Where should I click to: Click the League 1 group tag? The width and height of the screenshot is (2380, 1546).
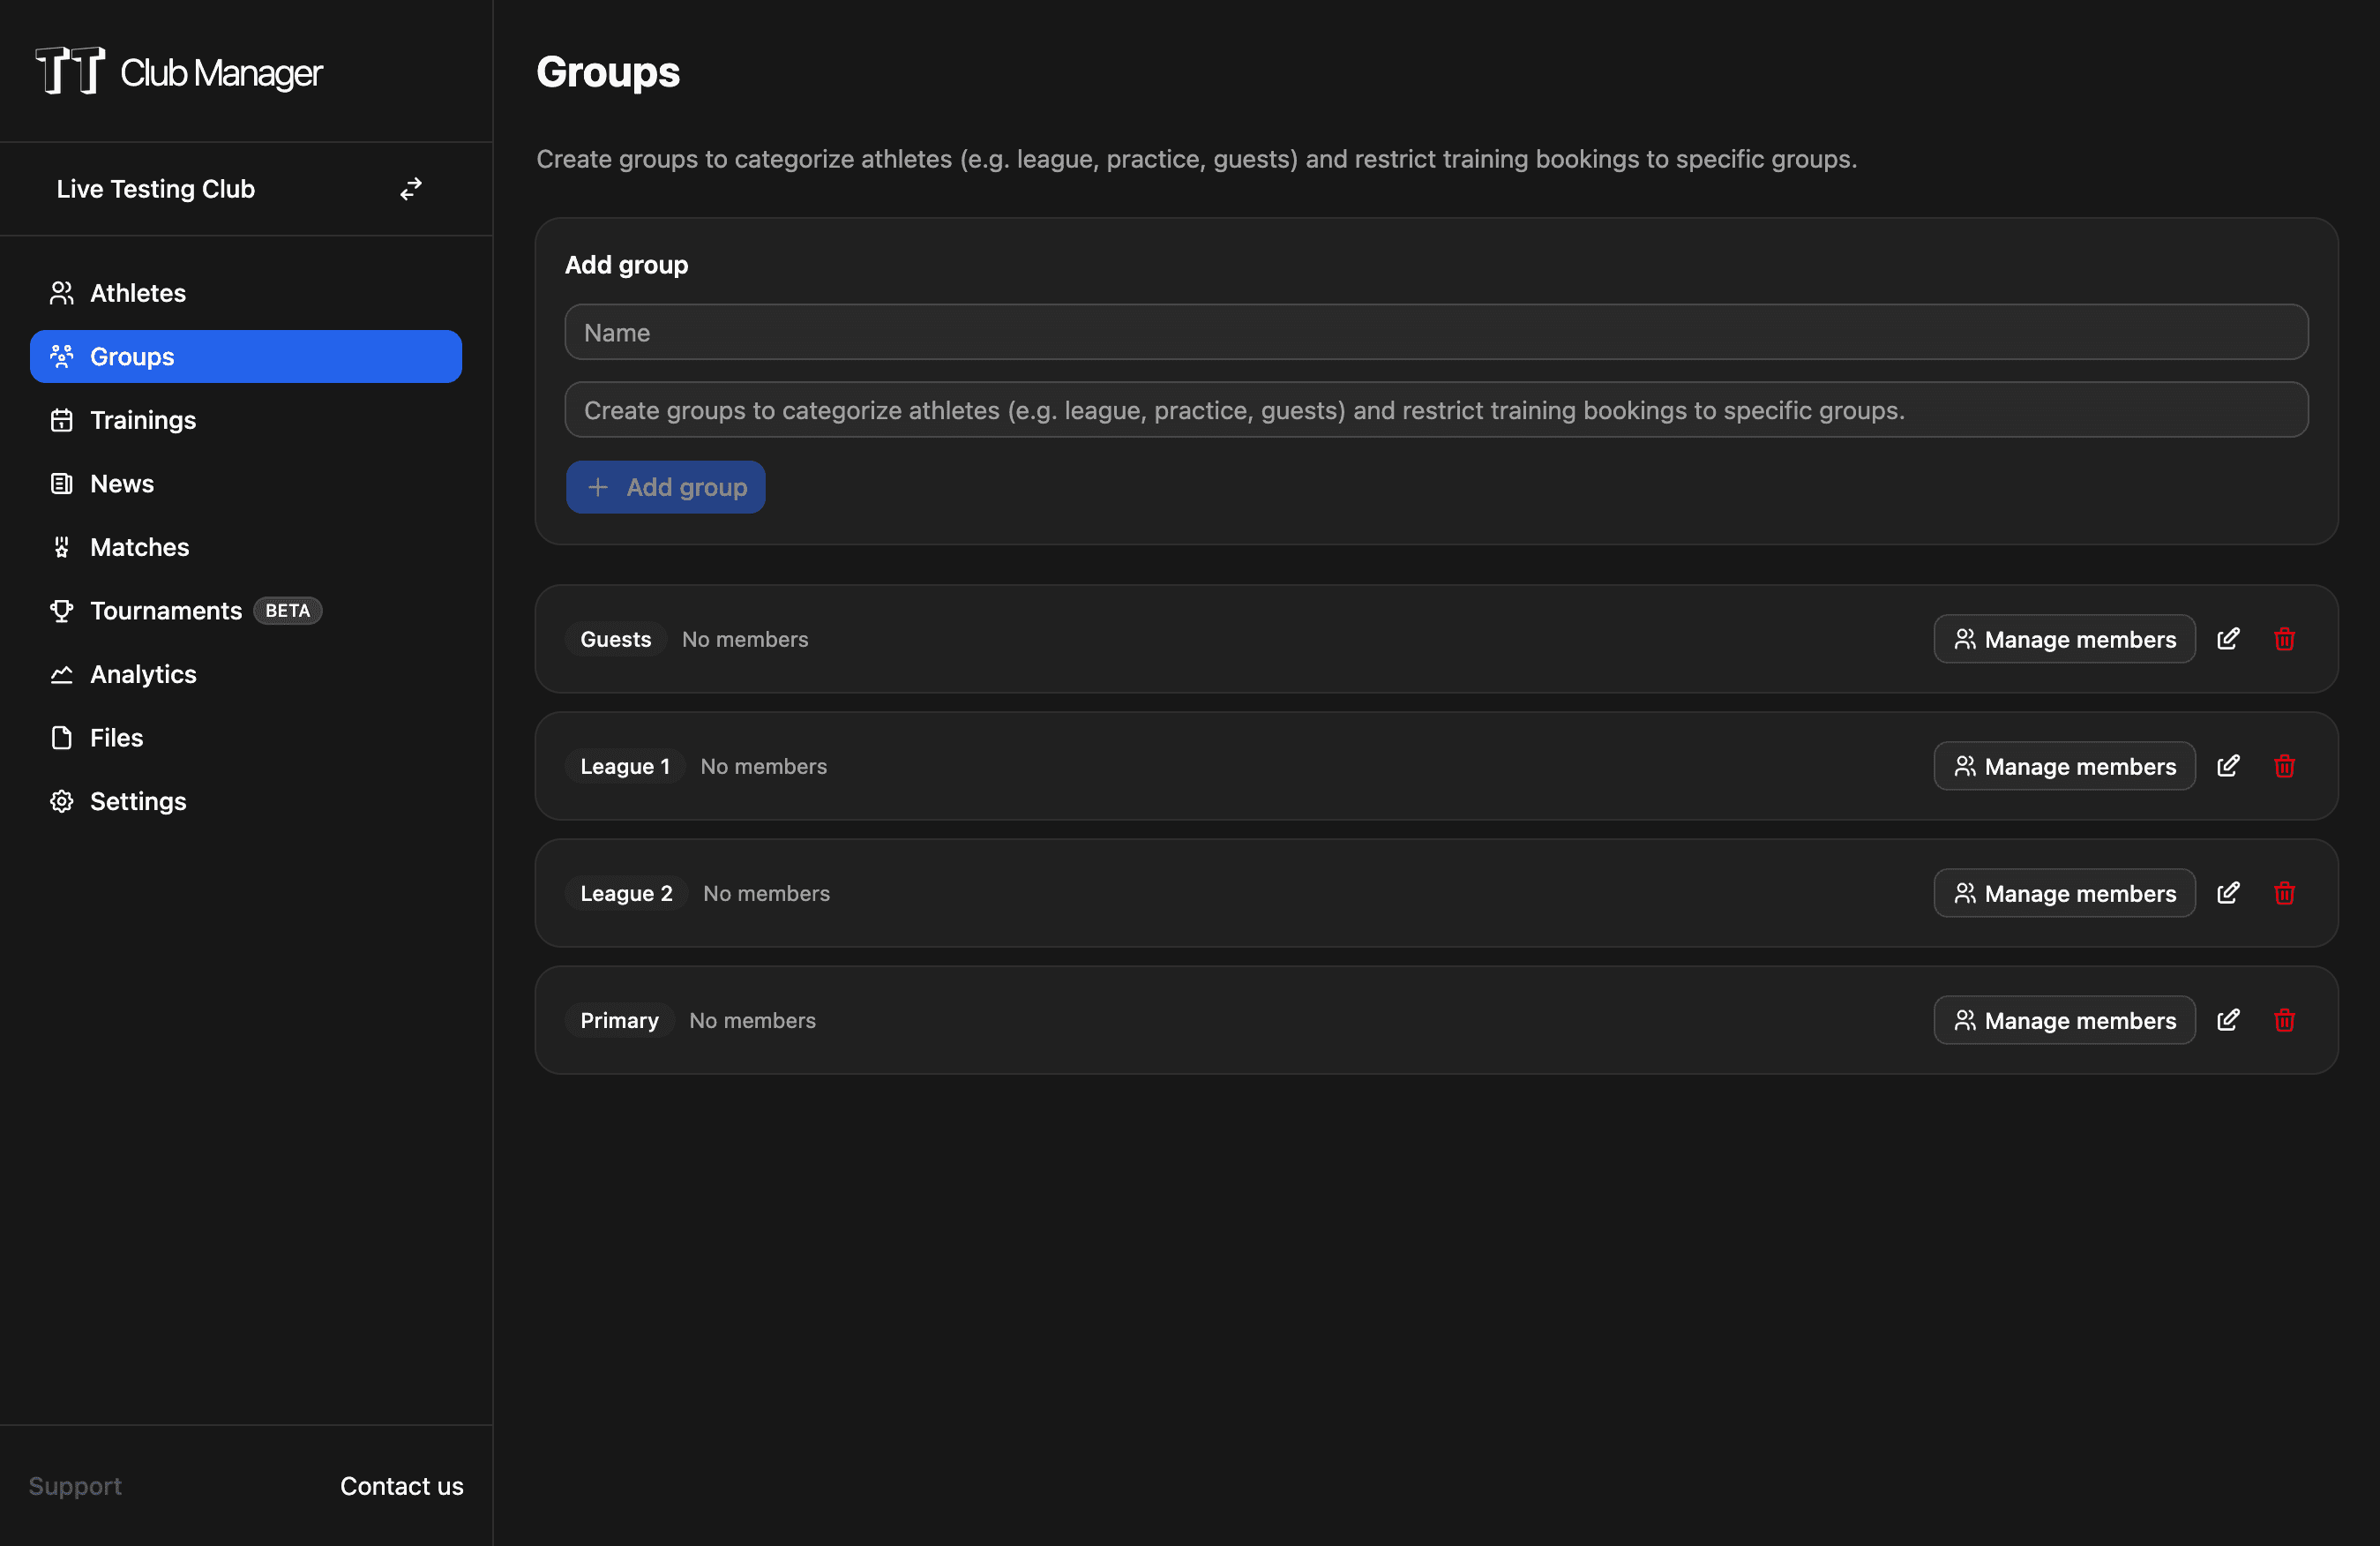(x=625, y=766)
